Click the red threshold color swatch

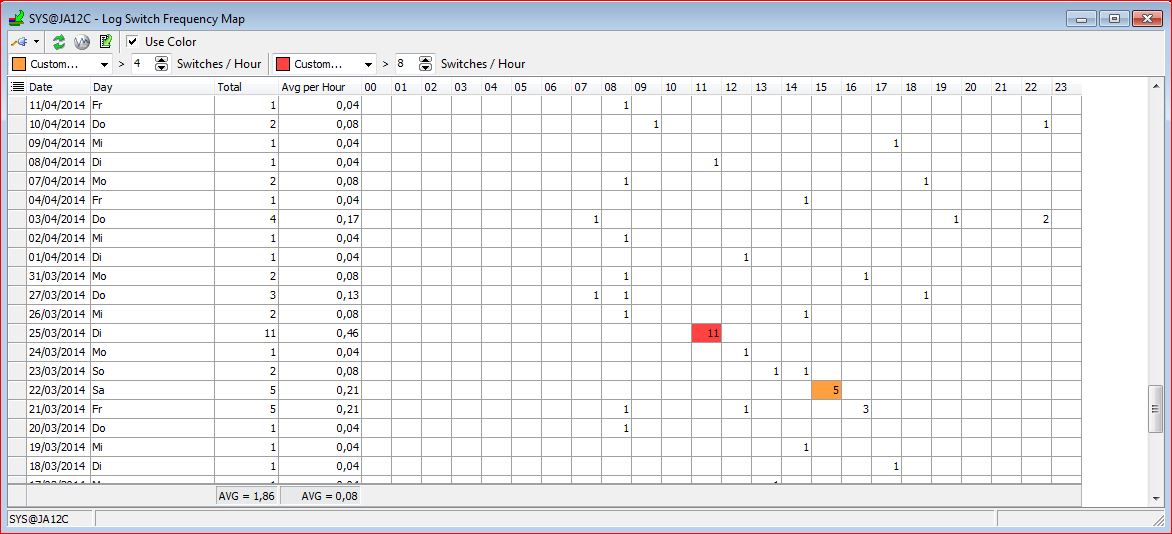[283, 64]
